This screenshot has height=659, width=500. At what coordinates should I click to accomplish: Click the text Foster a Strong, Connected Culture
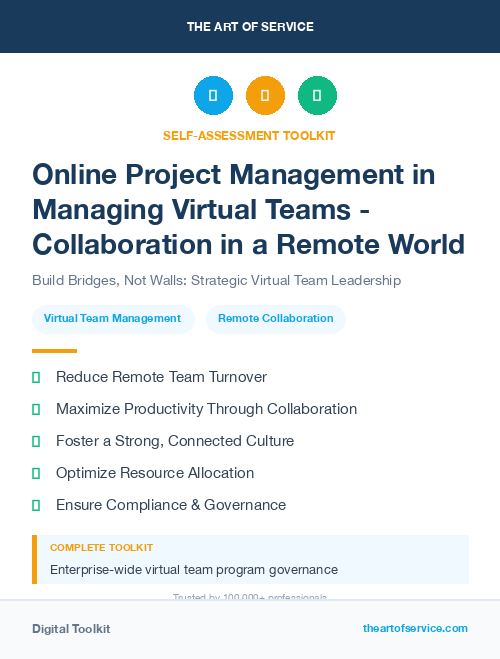(175, 441)
